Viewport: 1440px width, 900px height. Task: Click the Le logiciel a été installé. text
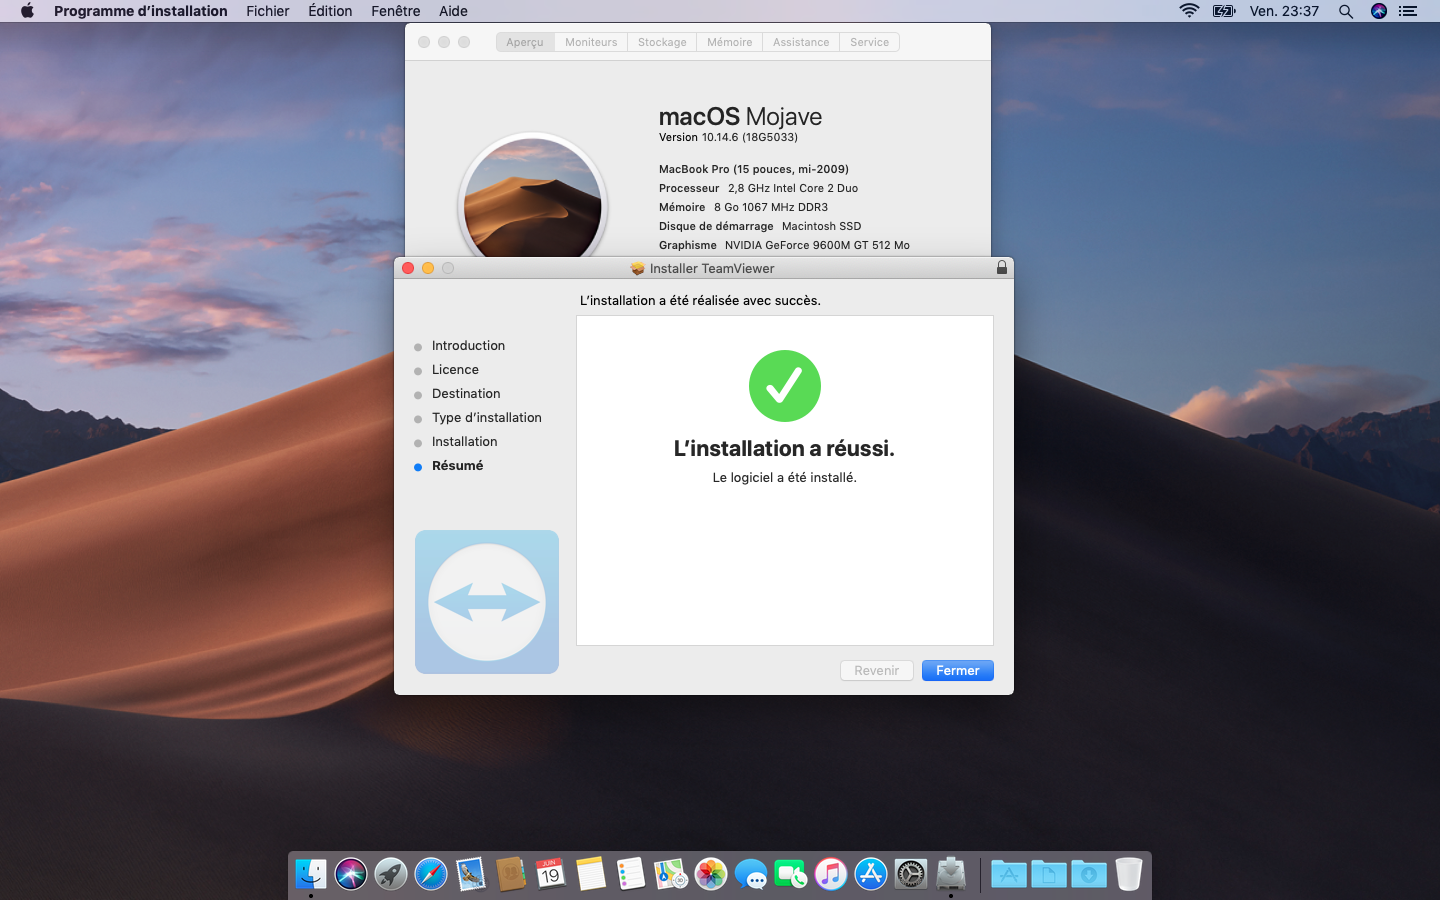(784, 478)
